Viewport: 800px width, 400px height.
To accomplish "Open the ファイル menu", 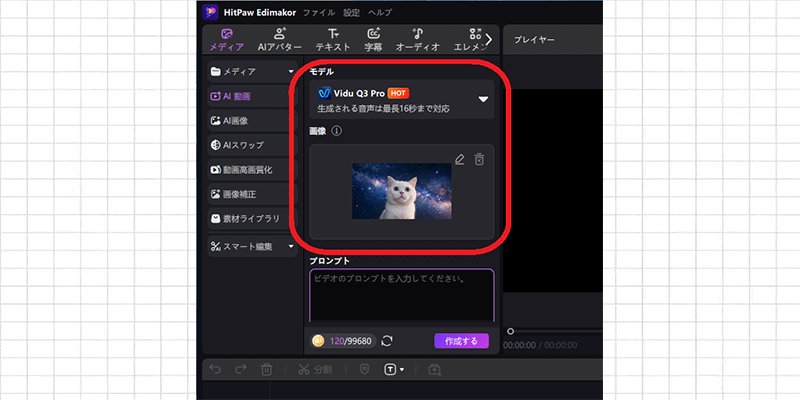I will [319, 13].
